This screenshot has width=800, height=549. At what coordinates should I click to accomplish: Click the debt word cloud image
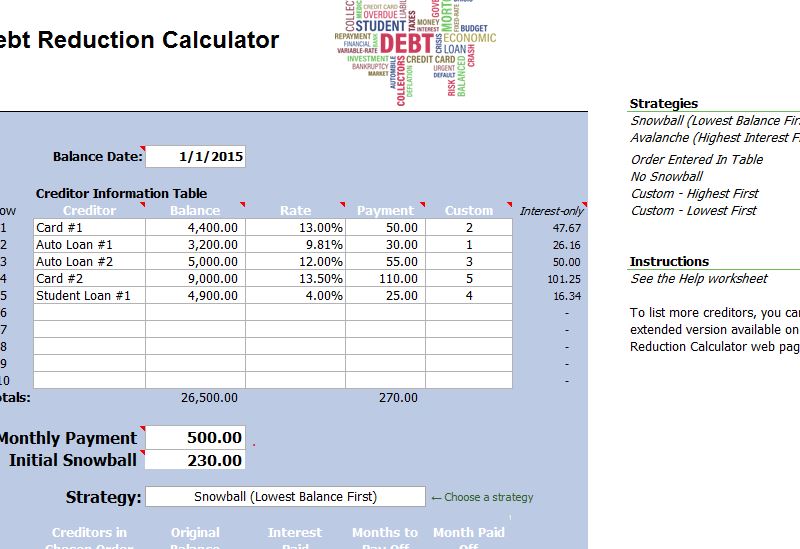pyautogui.click(x=415, y=53)
